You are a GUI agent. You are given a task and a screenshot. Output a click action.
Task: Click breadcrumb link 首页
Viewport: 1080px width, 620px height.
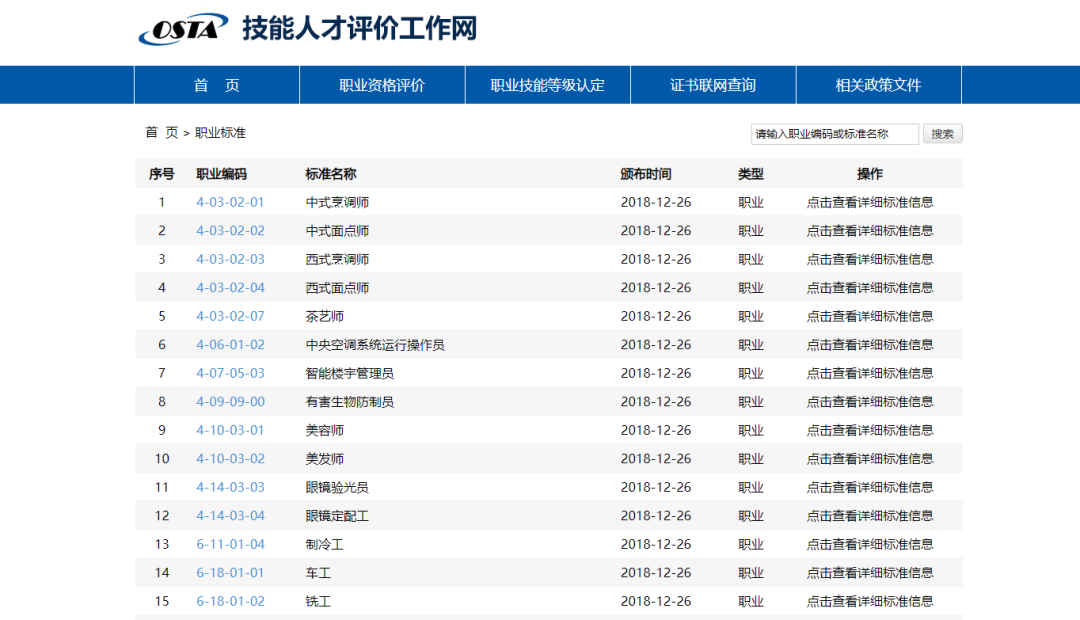coord(152,130)
